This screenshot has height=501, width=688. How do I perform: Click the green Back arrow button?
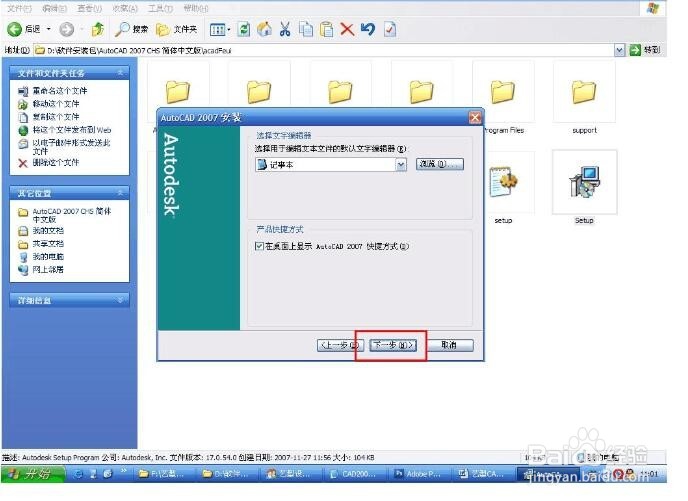pyautogui.click(x=14, y=29)
